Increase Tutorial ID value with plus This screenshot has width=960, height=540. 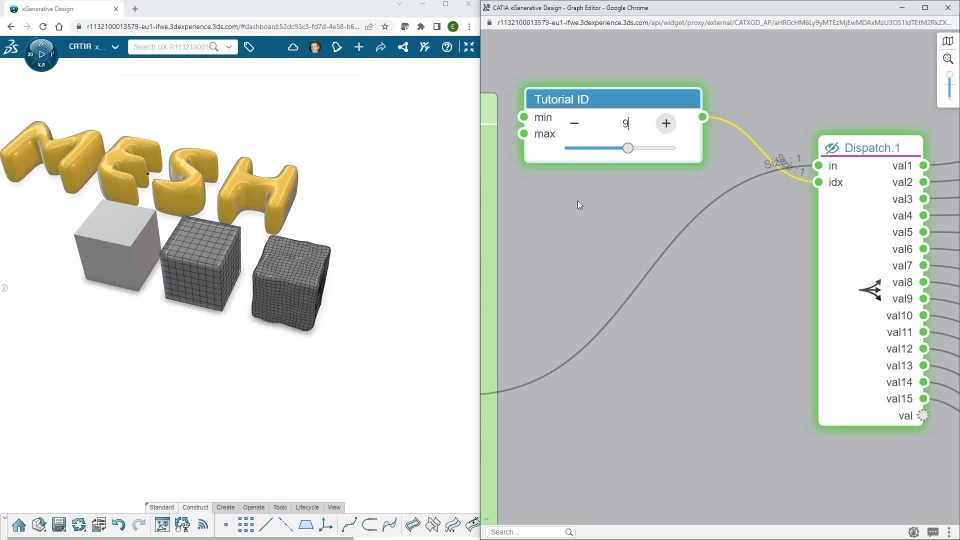(x=666, y=123)
